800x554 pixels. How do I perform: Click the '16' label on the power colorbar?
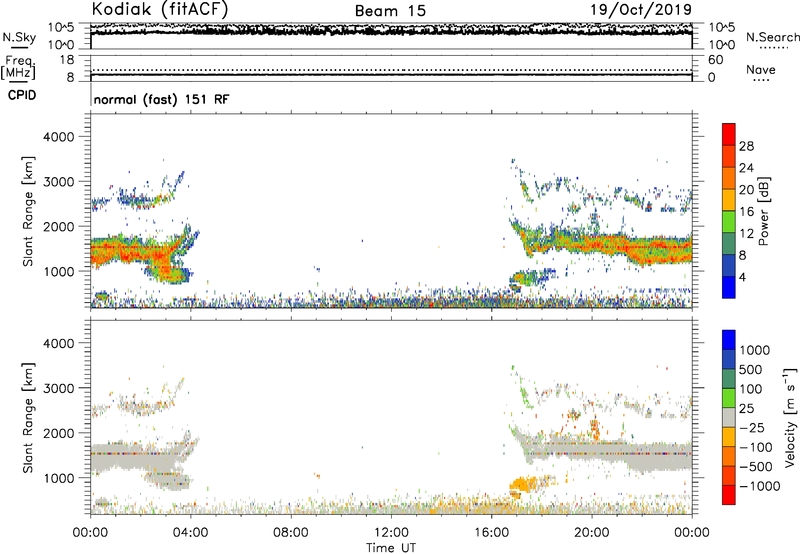(x=746, y=212)
